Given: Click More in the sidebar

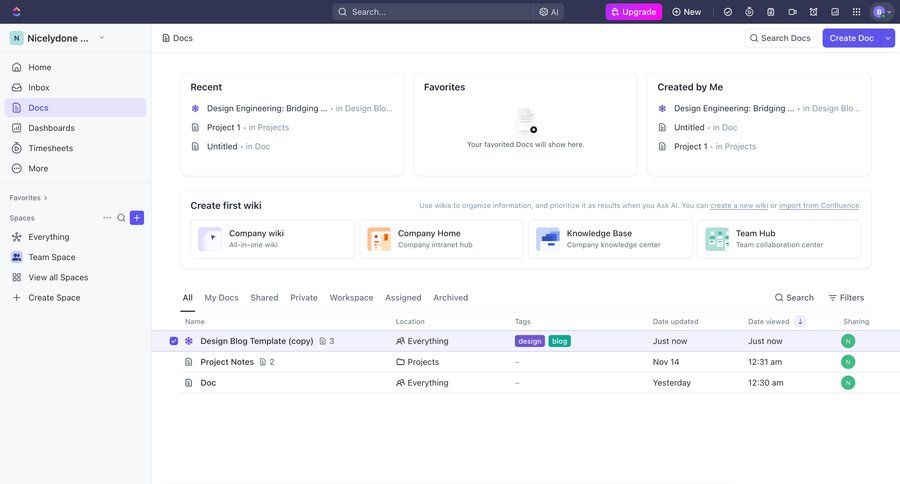Looking at the screenshot, I should pyautogui.click(x=76, y=168).
